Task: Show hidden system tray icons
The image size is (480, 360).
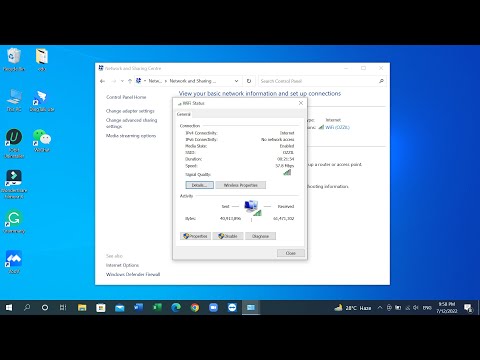Action: click(380, 308)
